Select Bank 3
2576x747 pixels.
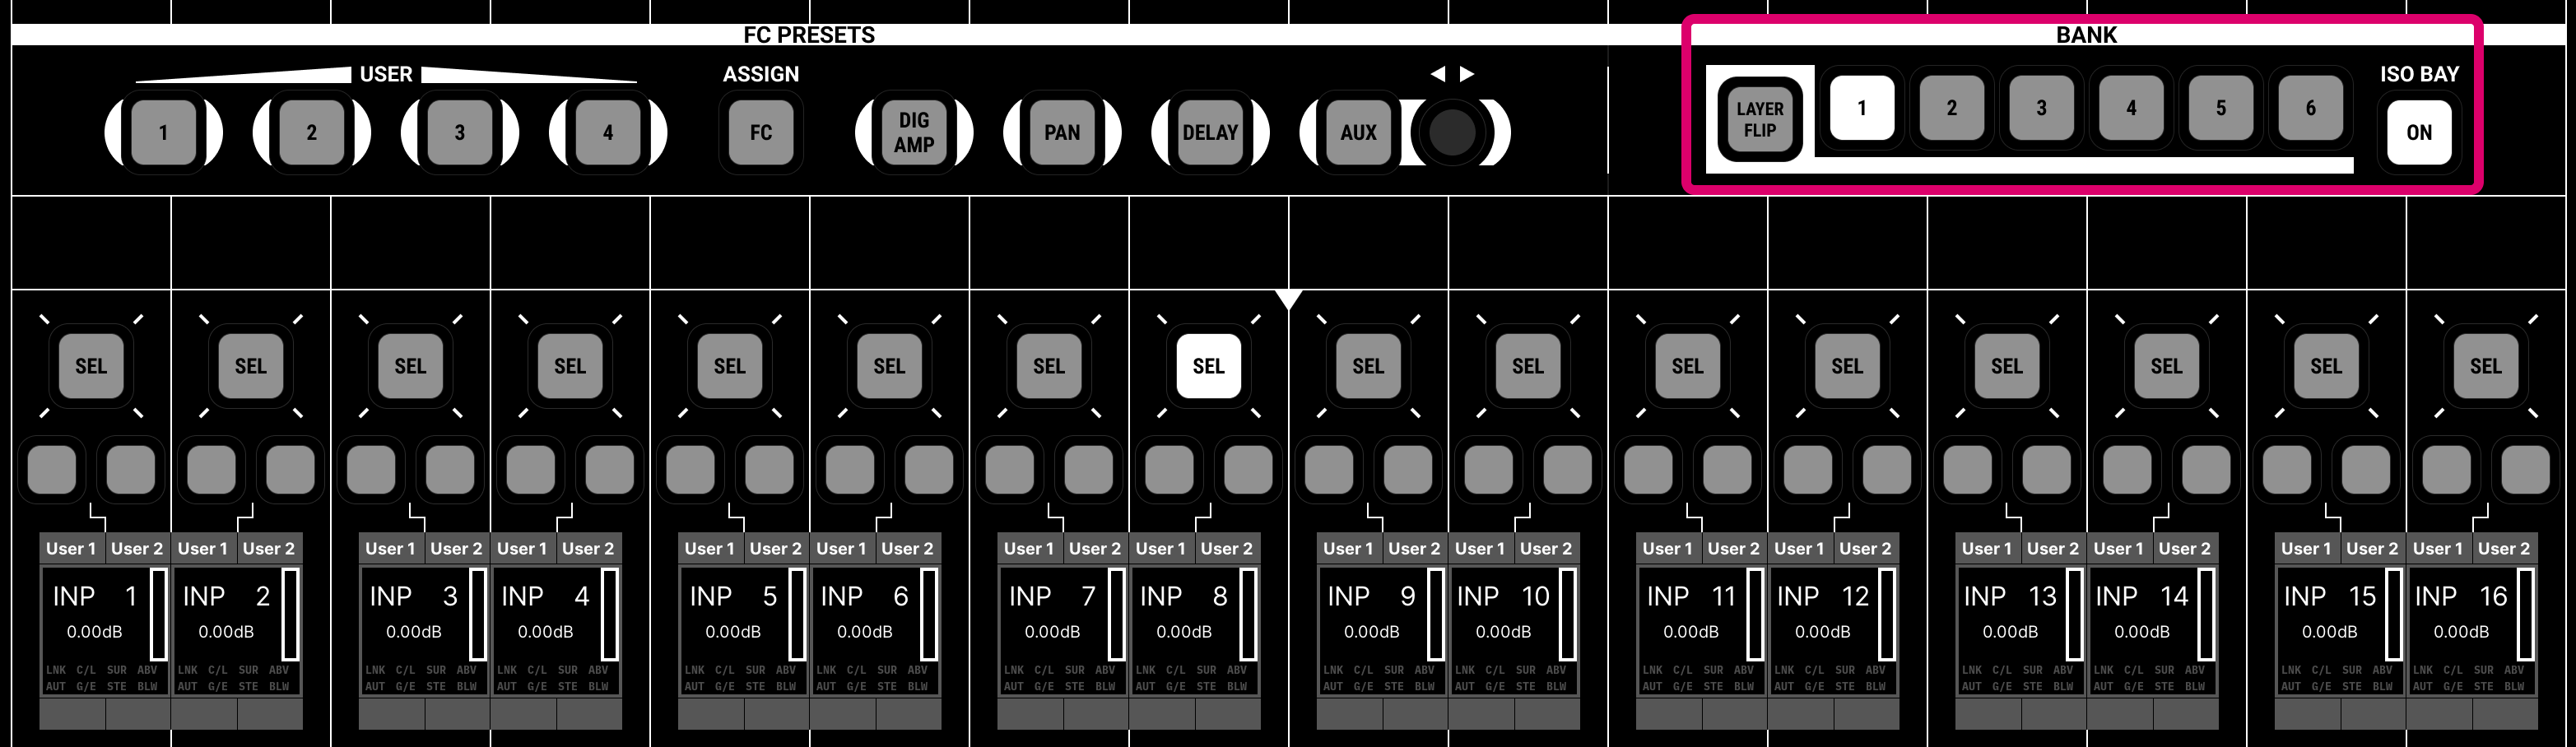point(2041,107)
